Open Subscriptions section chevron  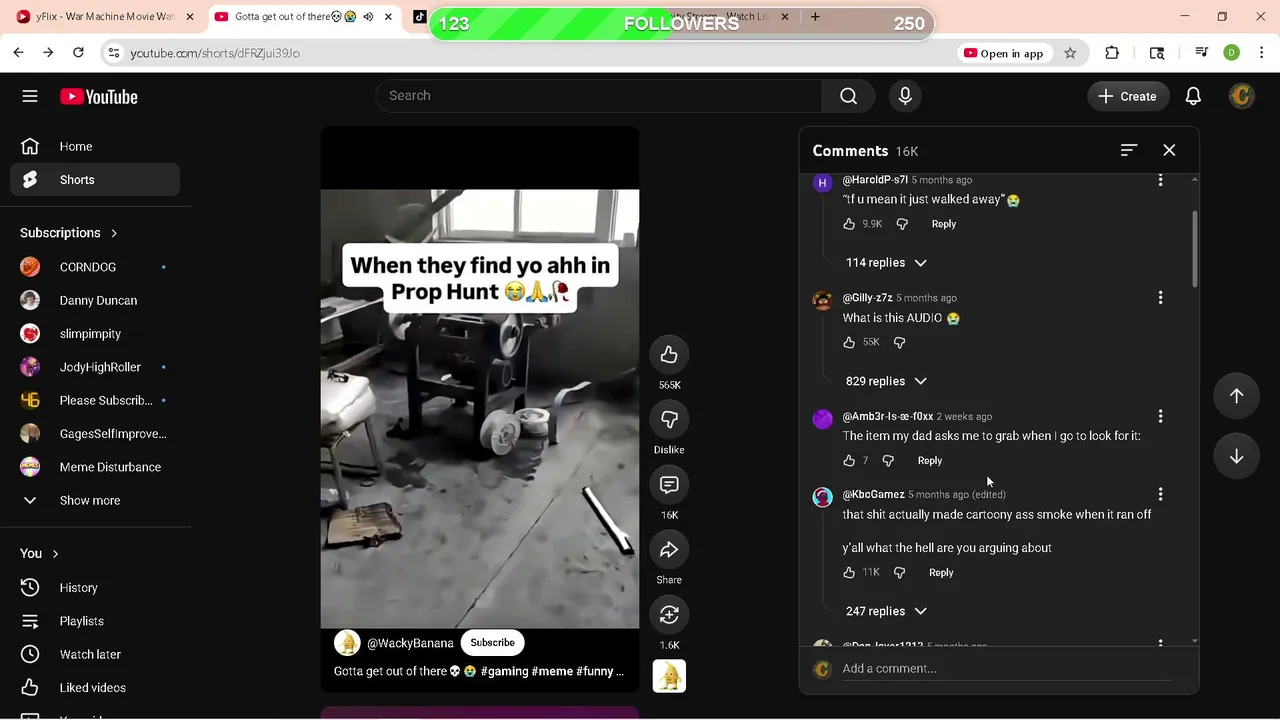point(114,233)
